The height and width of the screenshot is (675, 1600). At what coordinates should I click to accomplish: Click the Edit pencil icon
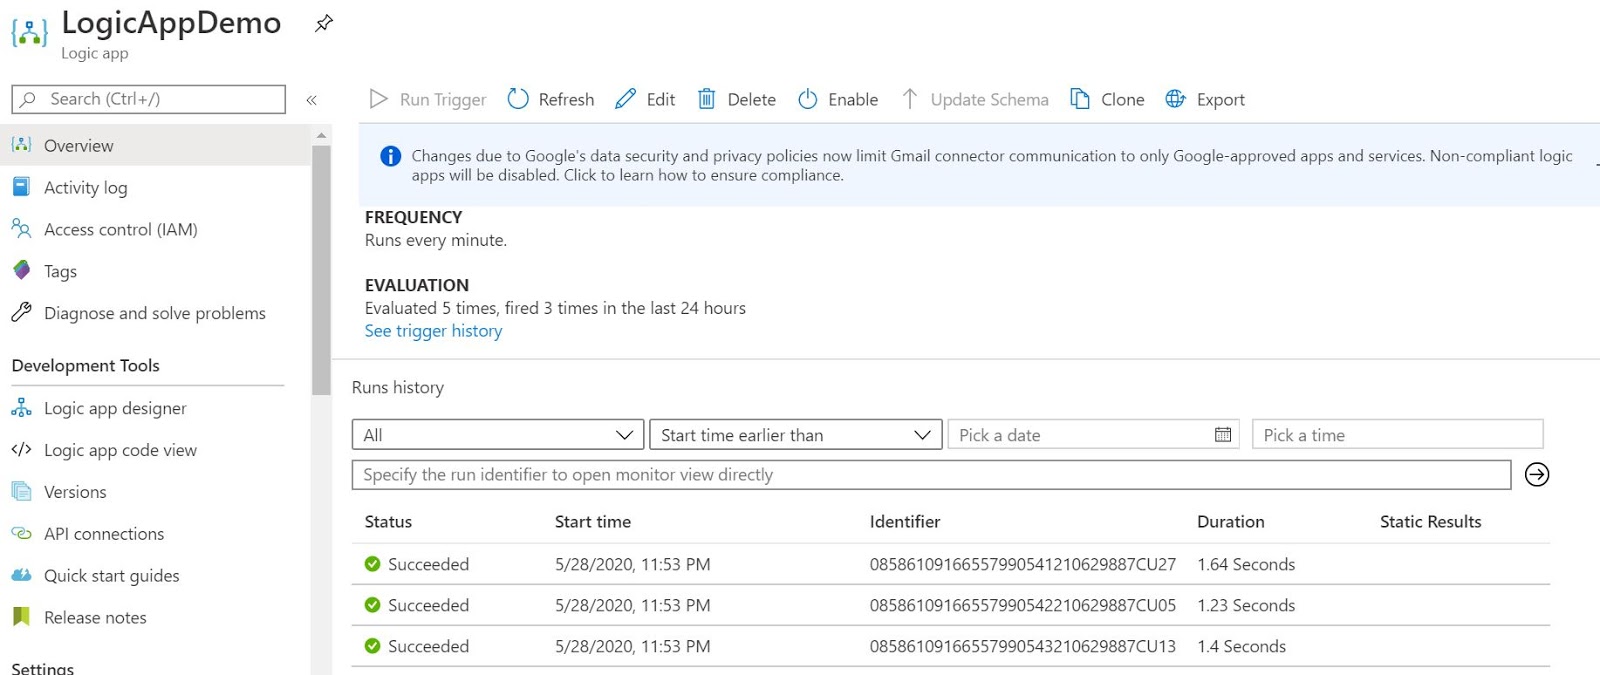pyautogui.click(x=625, y=99)
